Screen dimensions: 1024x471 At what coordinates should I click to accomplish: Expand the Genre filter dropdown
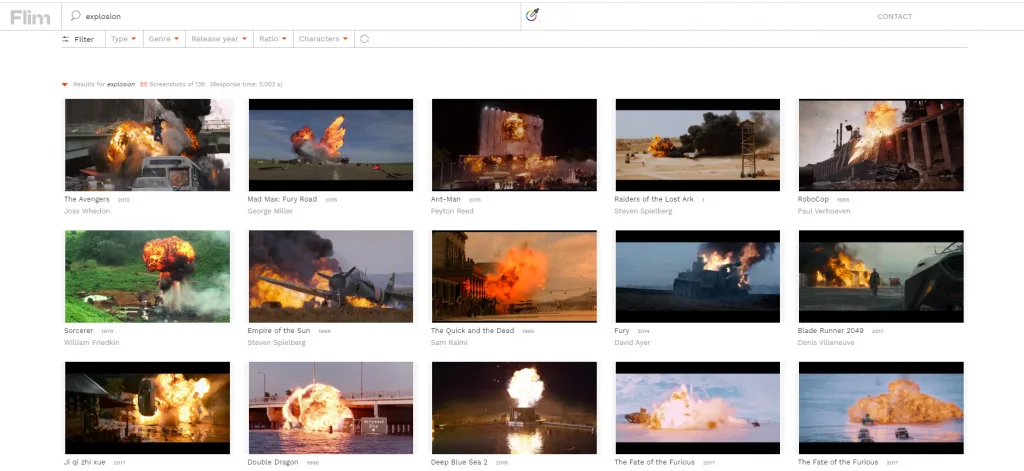click(x=163, y=39)
